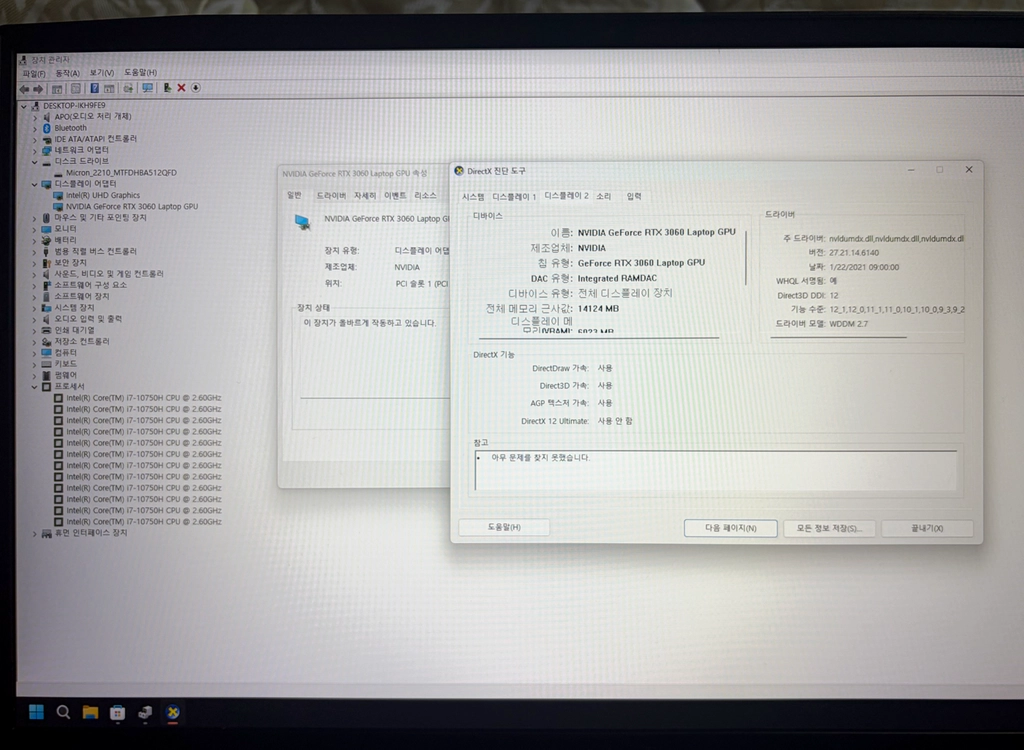Expand the 범용 직렬 버스 컨트롤러 category

coord(35,252)
